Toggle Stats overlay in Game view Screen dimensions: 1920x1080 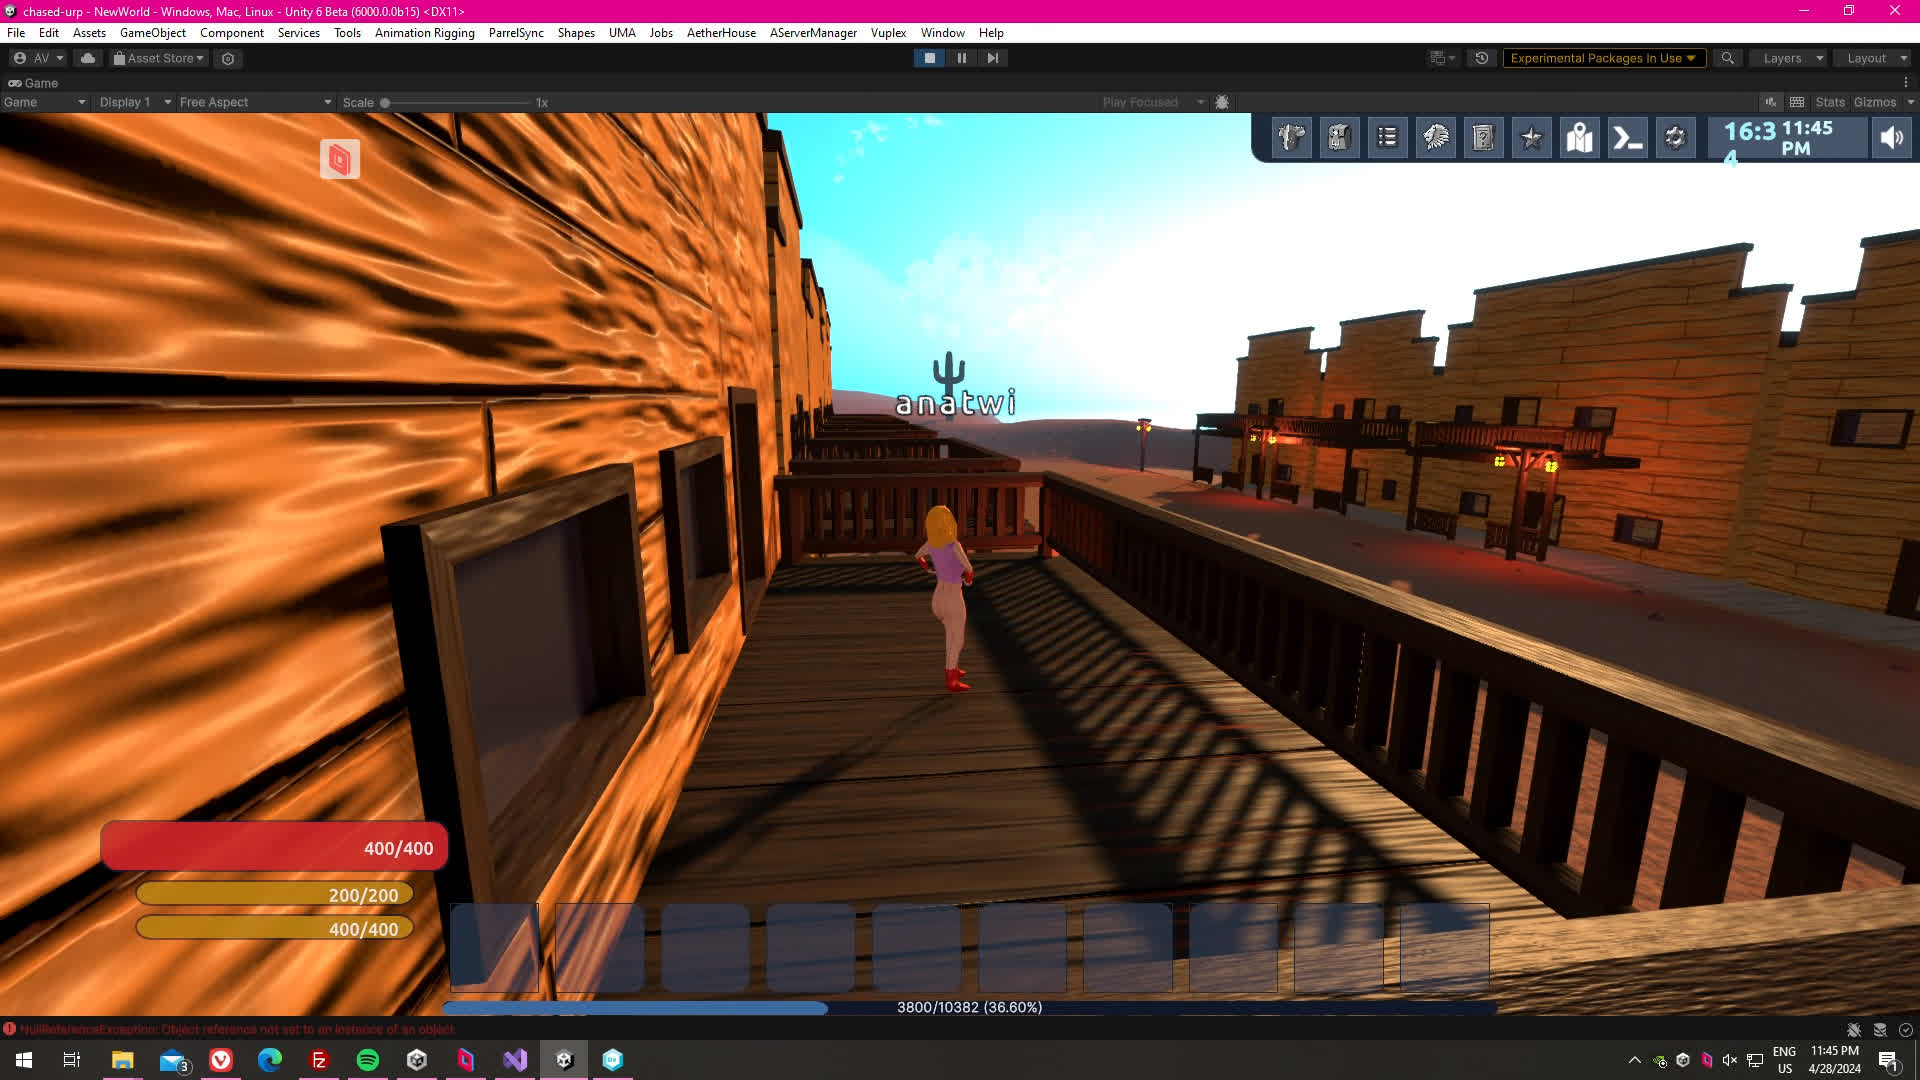pos(1829,102)
